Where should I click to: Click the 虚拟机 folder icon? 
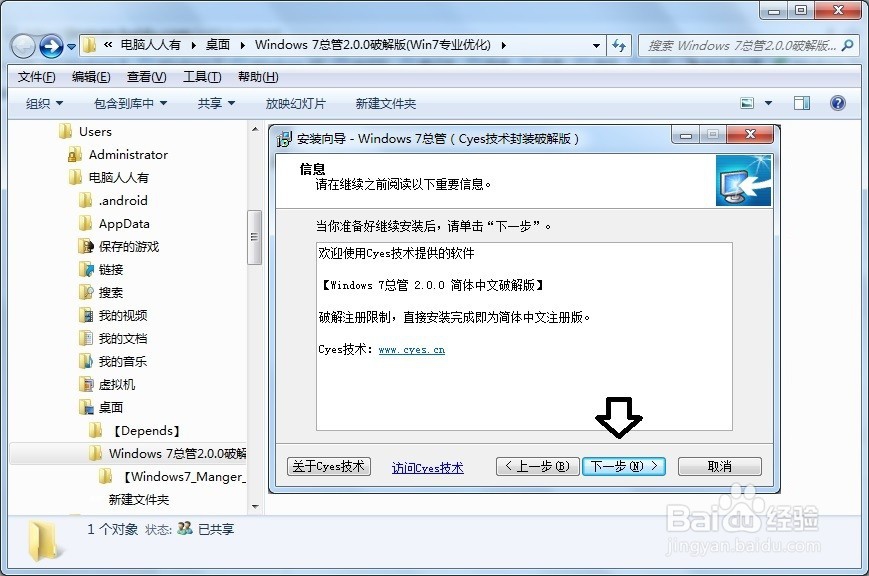click(x=86, y=385)
